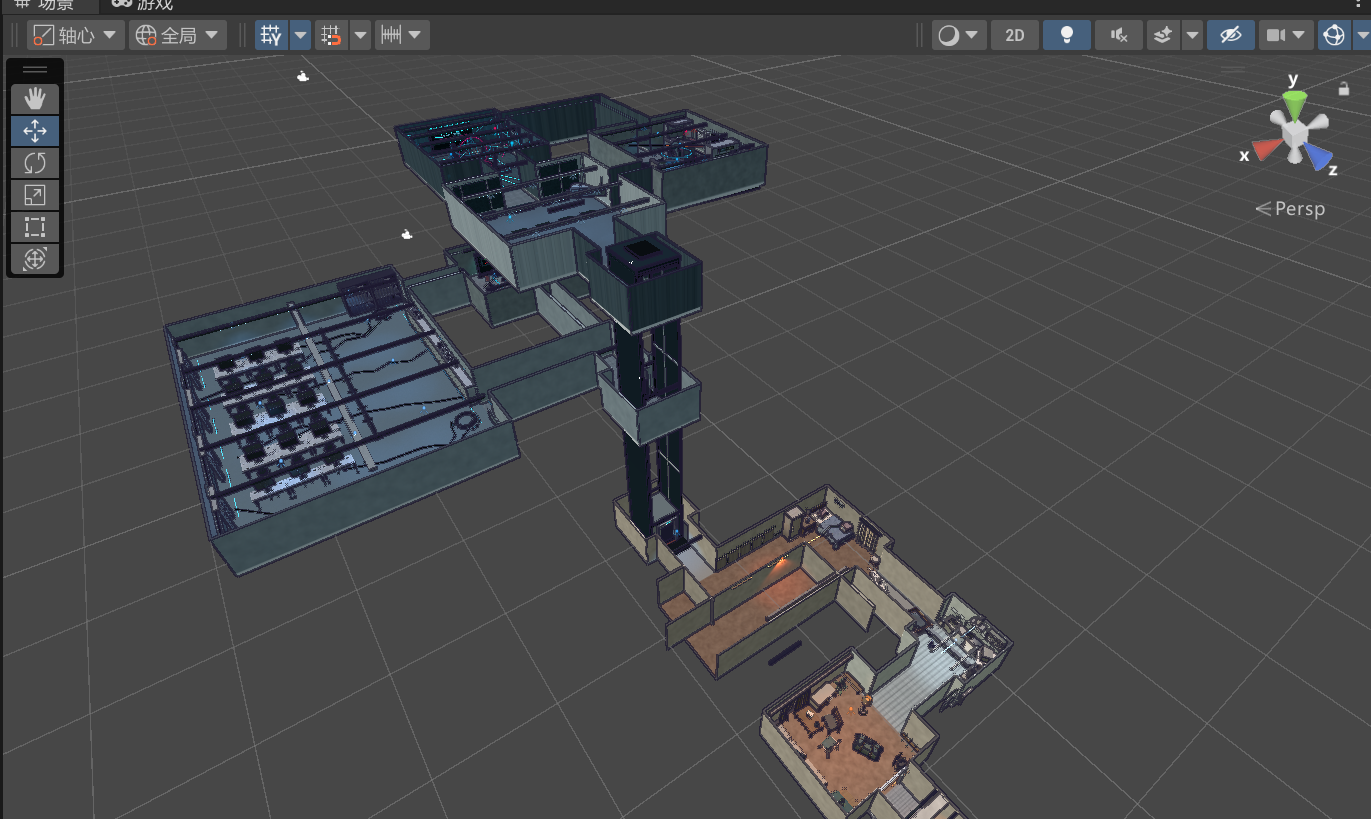Toggle scene effects layers button
The height and width of the screenshot is (819, 1371).
click(1163, 35)
